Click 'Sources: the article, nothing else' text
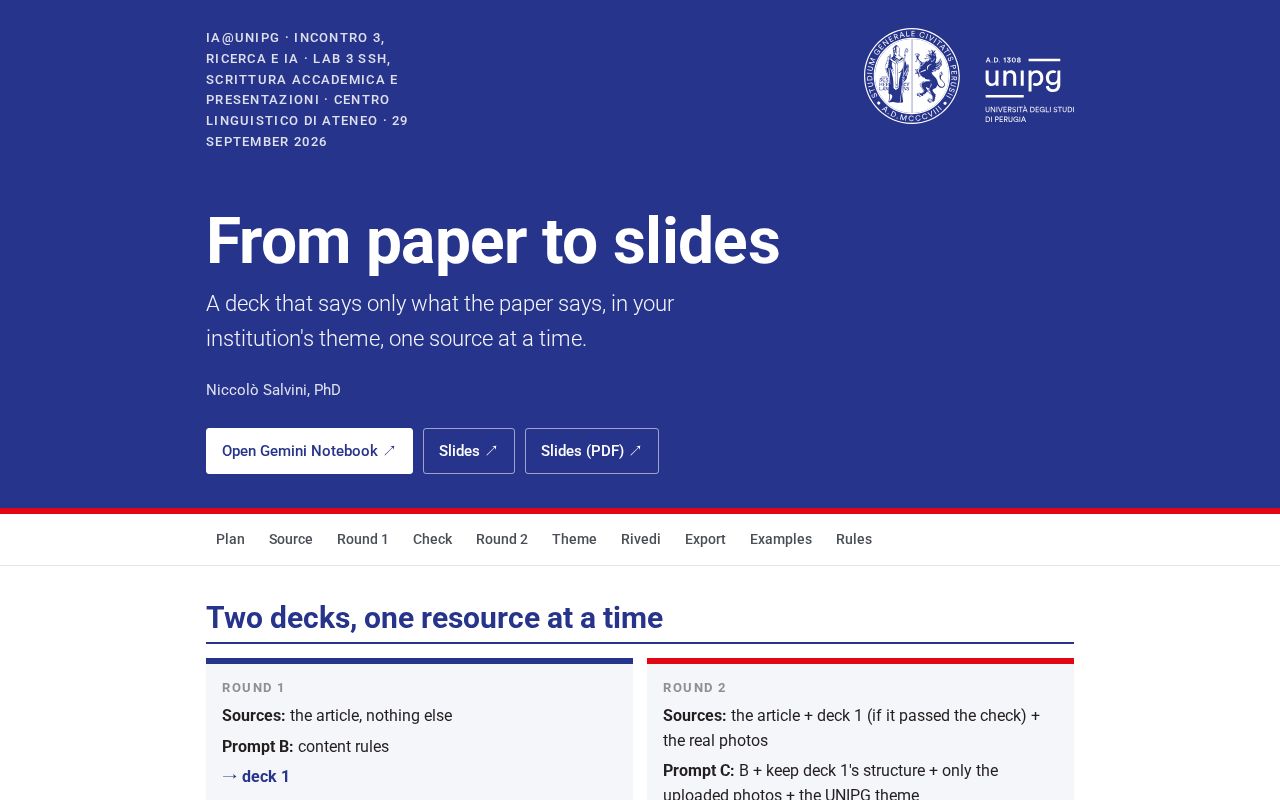 (x=337, y=716)
